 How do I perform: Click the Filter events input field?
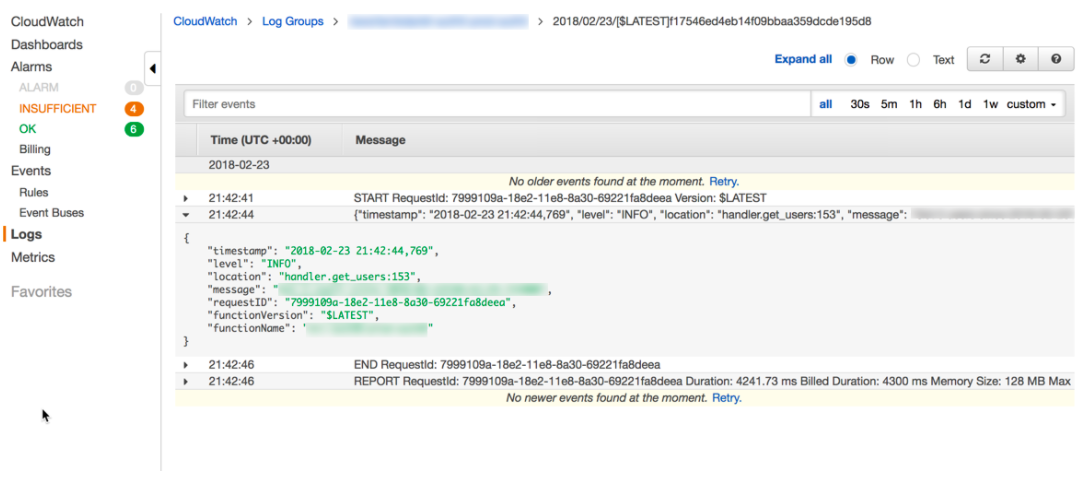(x=497, y=104)
